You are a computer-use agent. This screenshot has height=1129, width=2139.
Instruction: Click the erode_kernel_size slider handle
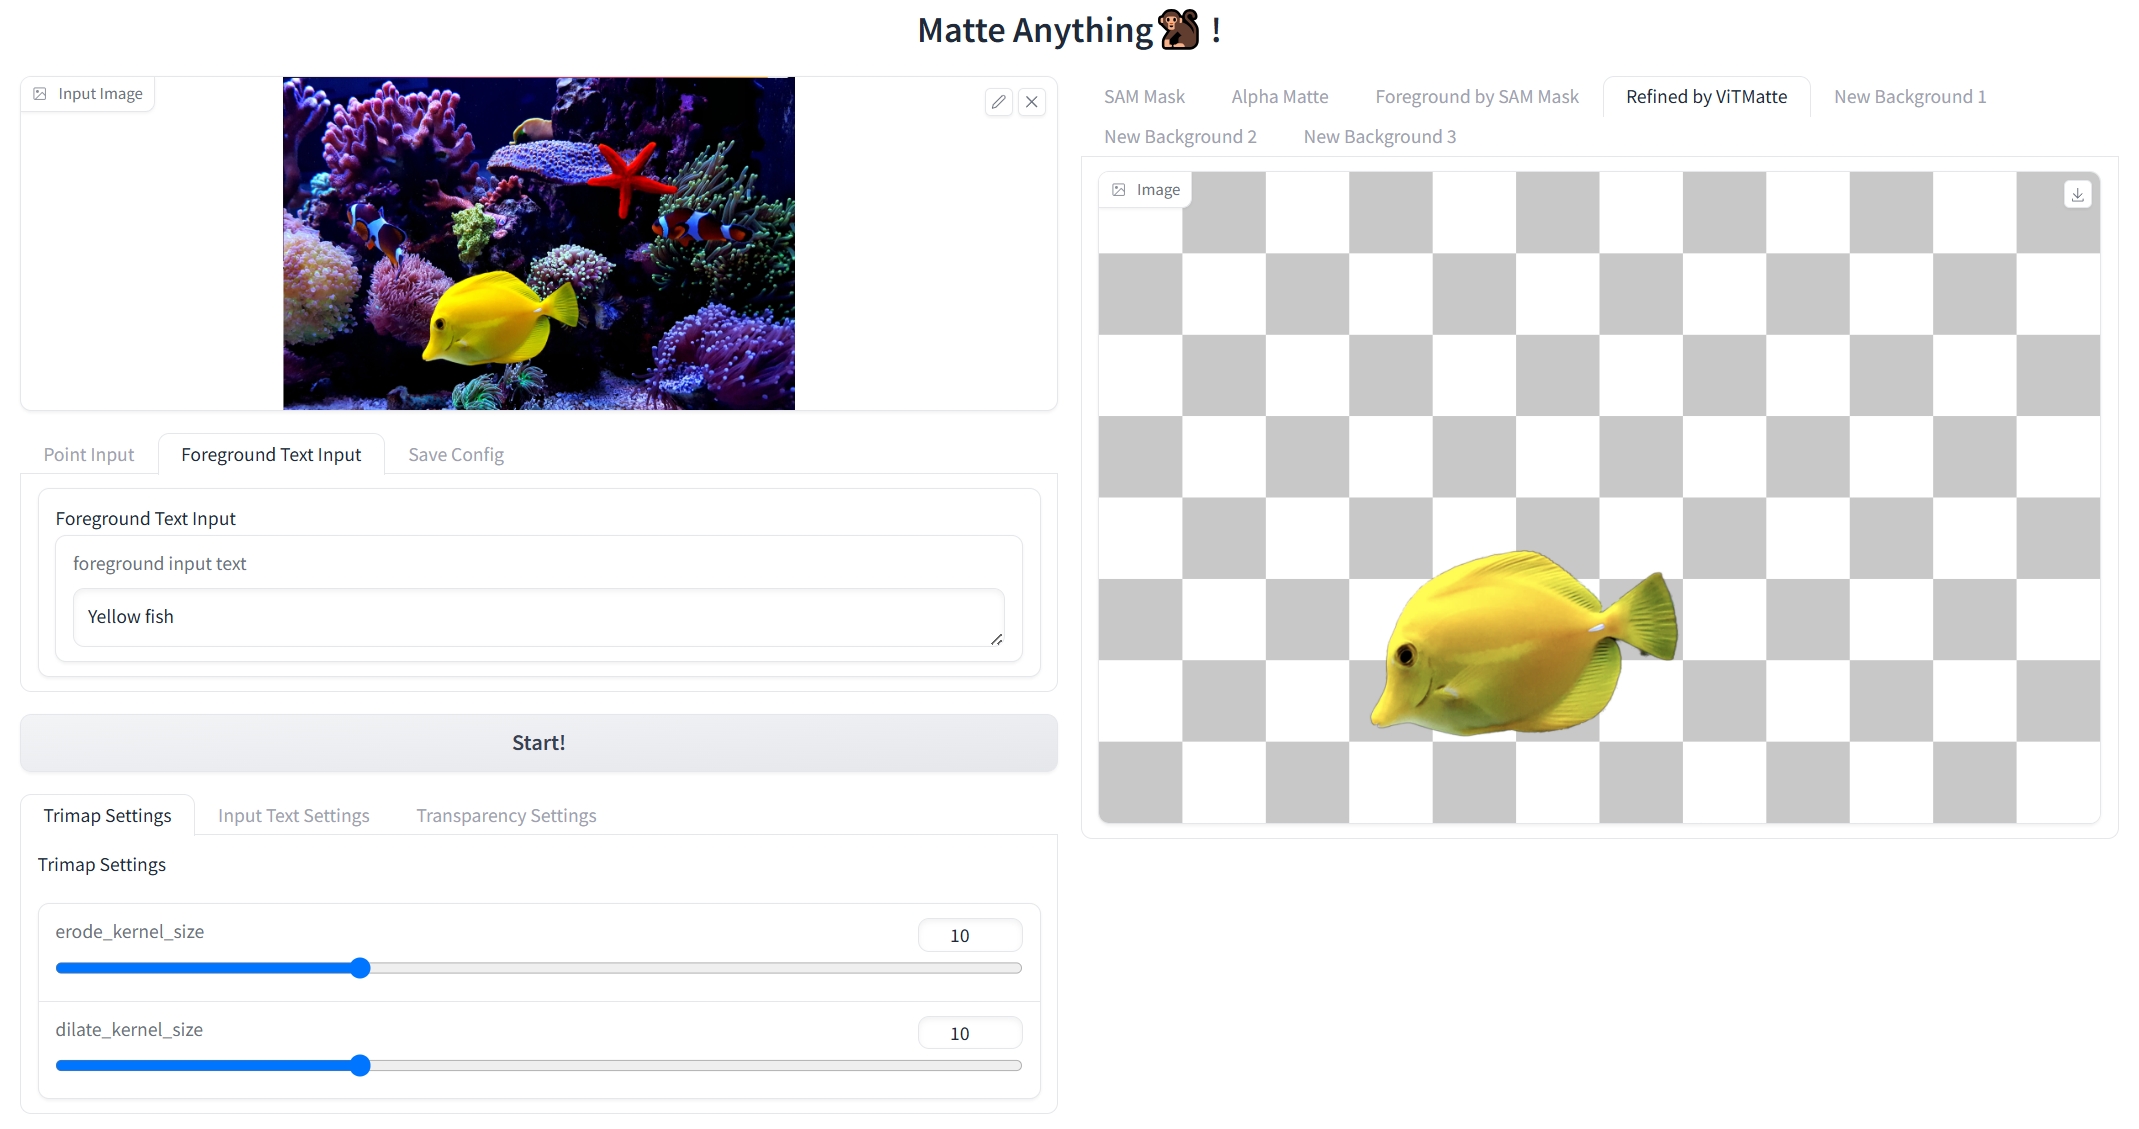[361, 968]
